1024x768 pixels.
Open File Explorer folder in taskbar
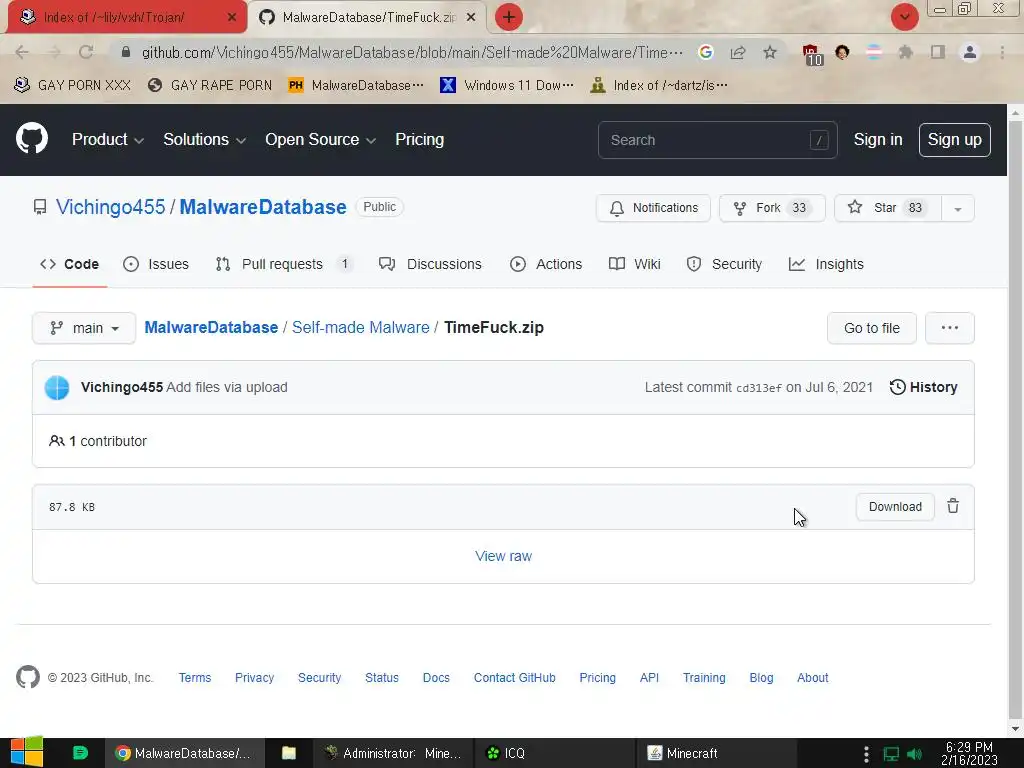pos(289,753)
